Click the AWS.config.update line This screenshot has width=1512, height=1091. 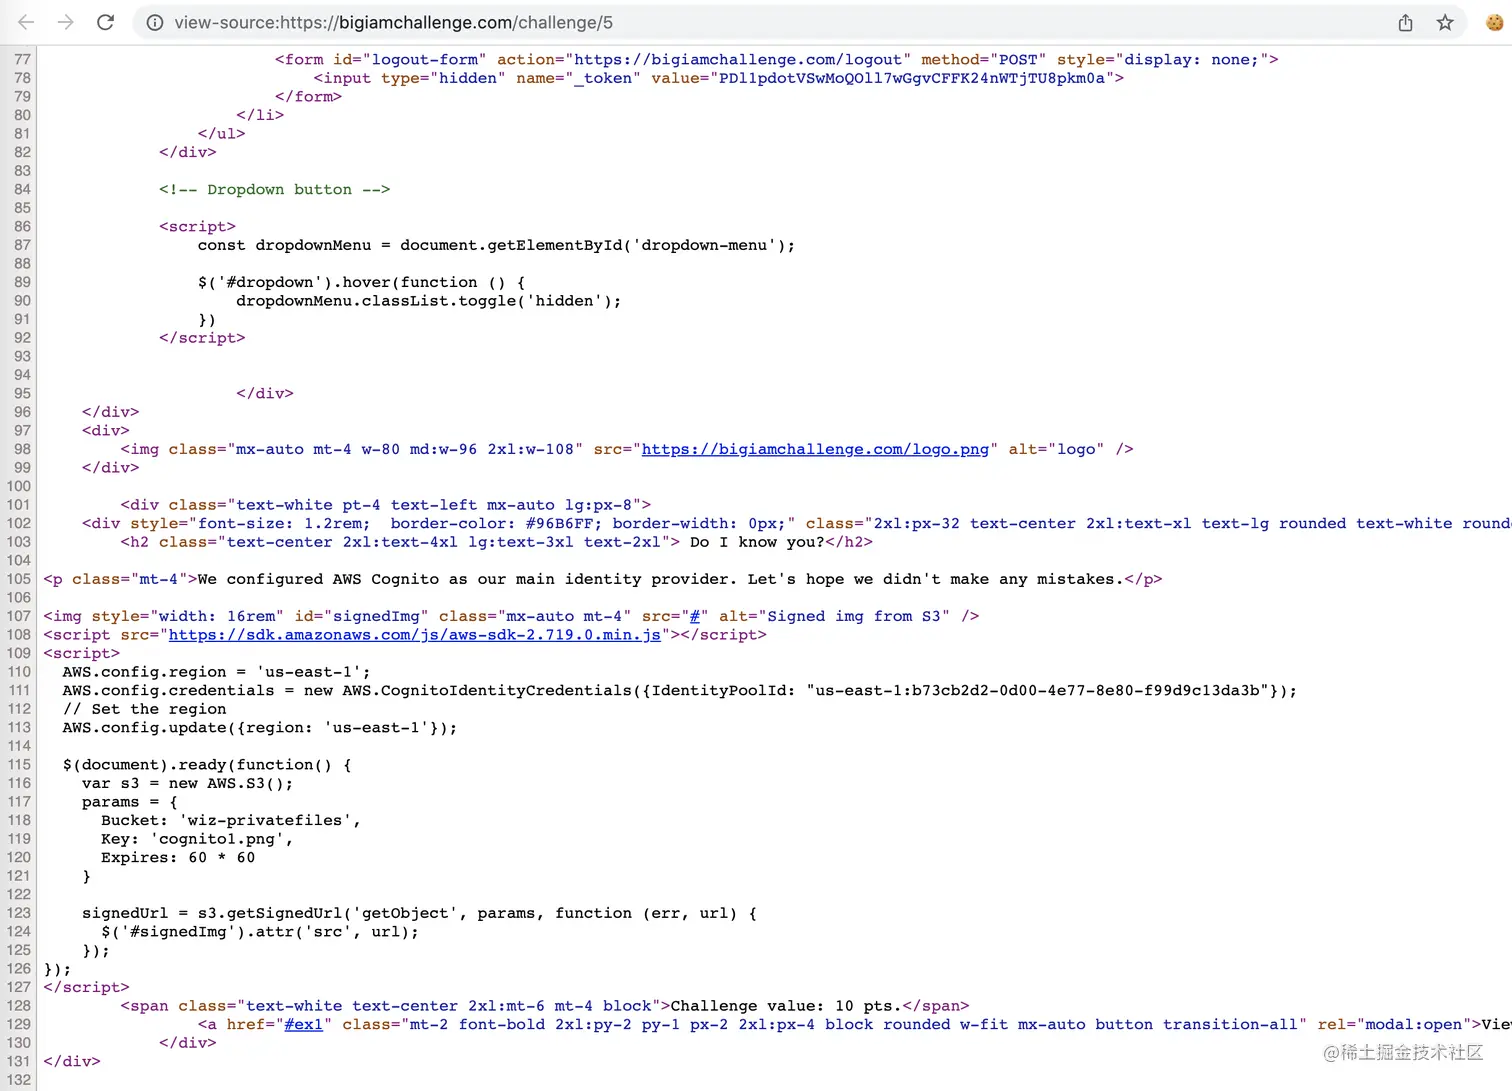(x=260, y=727)
